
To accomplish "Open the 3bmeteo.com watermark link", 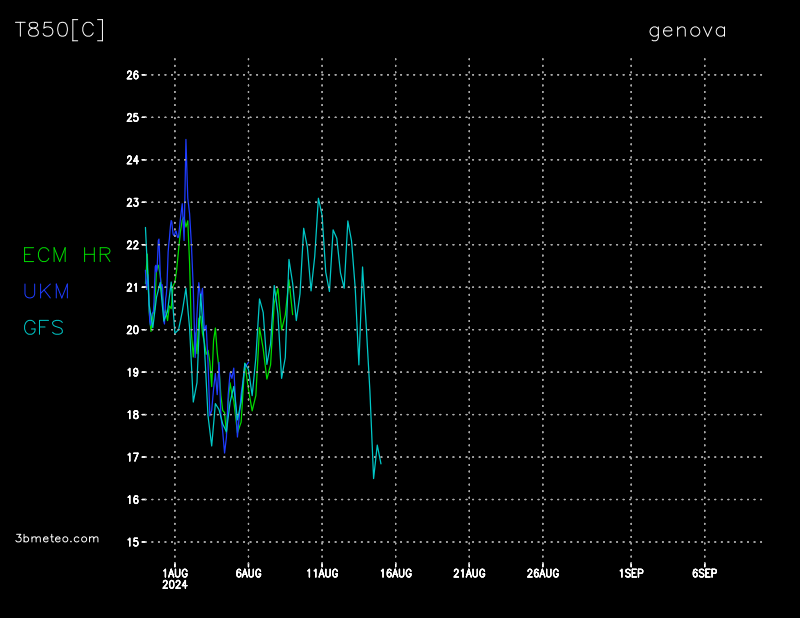I will tap(58, 538).
